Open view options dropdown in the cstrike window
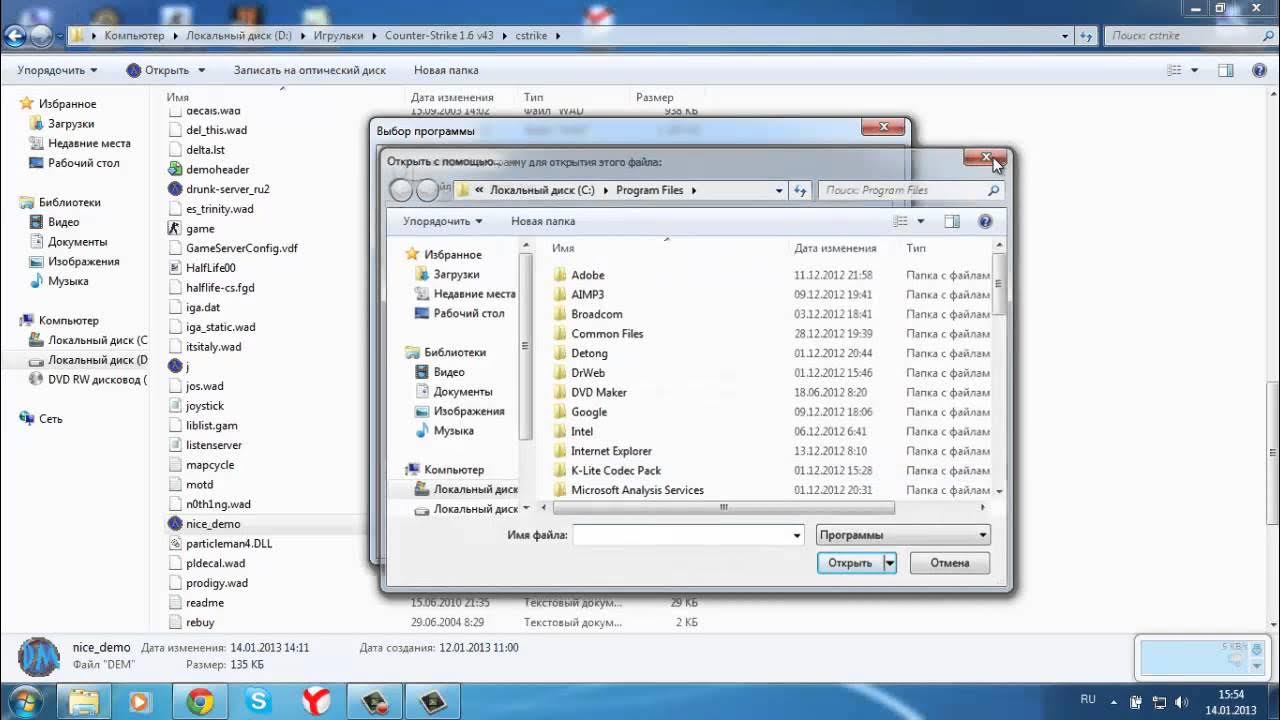The width and height of the screenshot is (1280, 720). tap(1194, 70)
